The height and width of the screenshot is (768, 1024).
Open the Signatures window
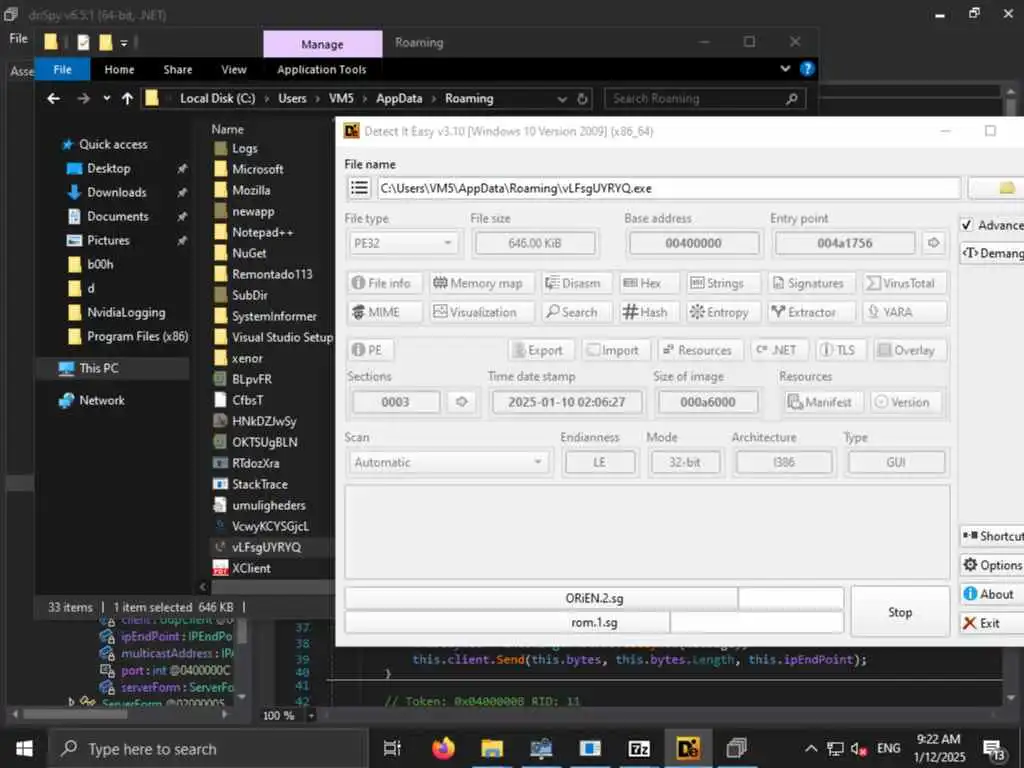tap(812, 283)
